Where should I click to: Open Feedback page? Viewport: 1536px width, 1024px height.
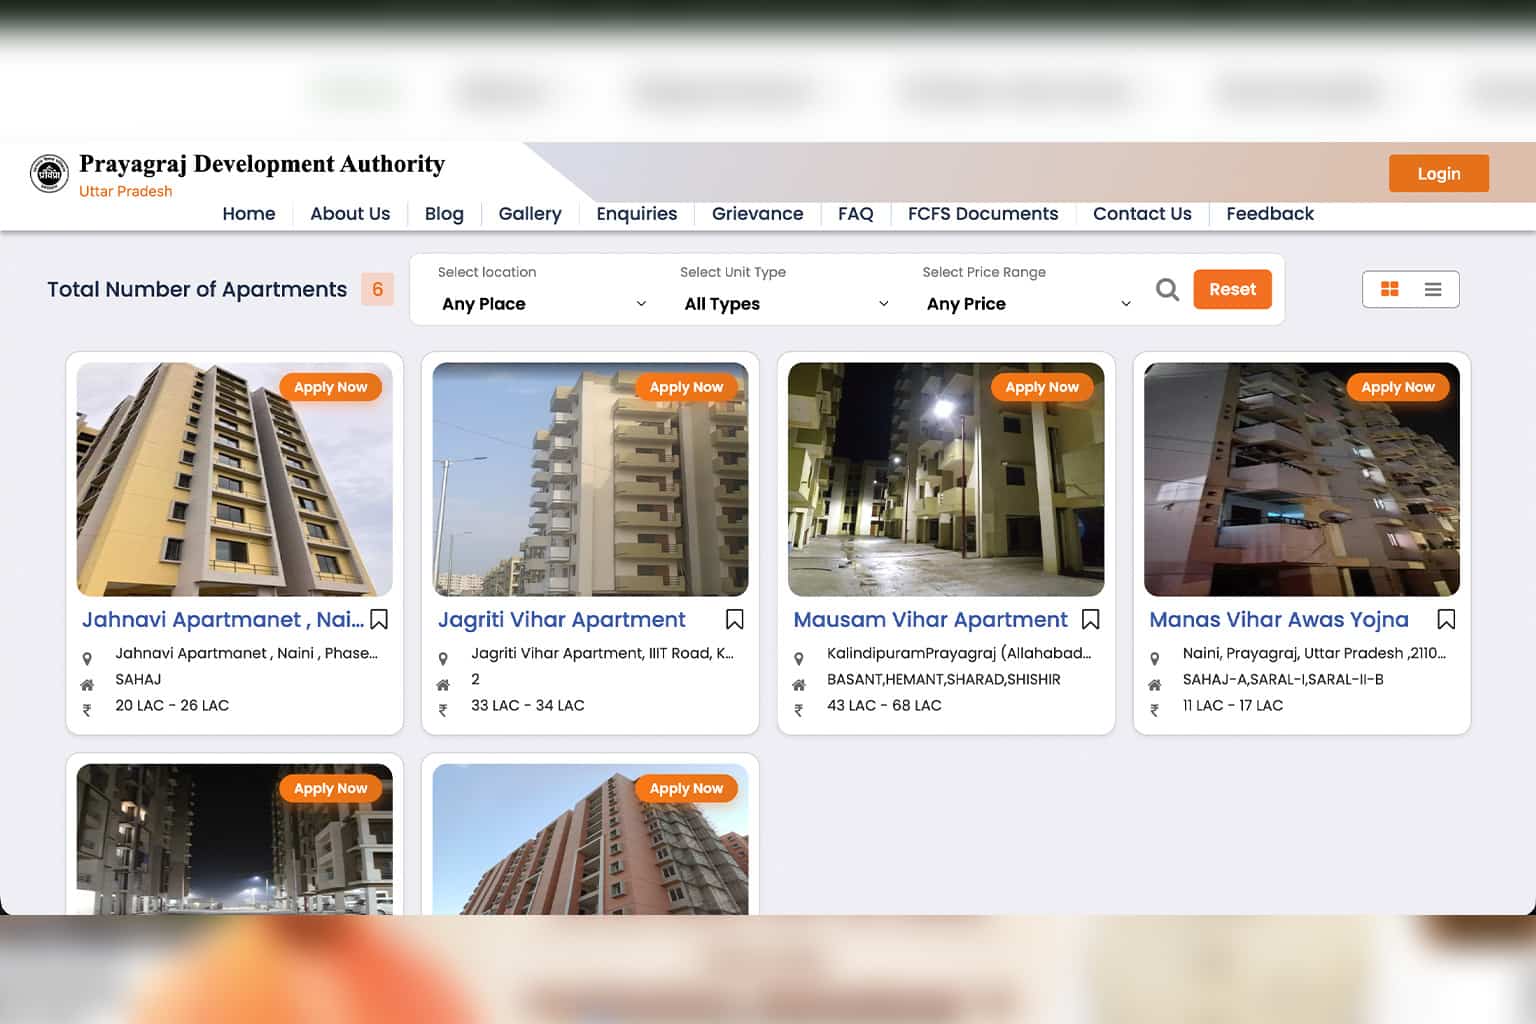(1270, 214)
